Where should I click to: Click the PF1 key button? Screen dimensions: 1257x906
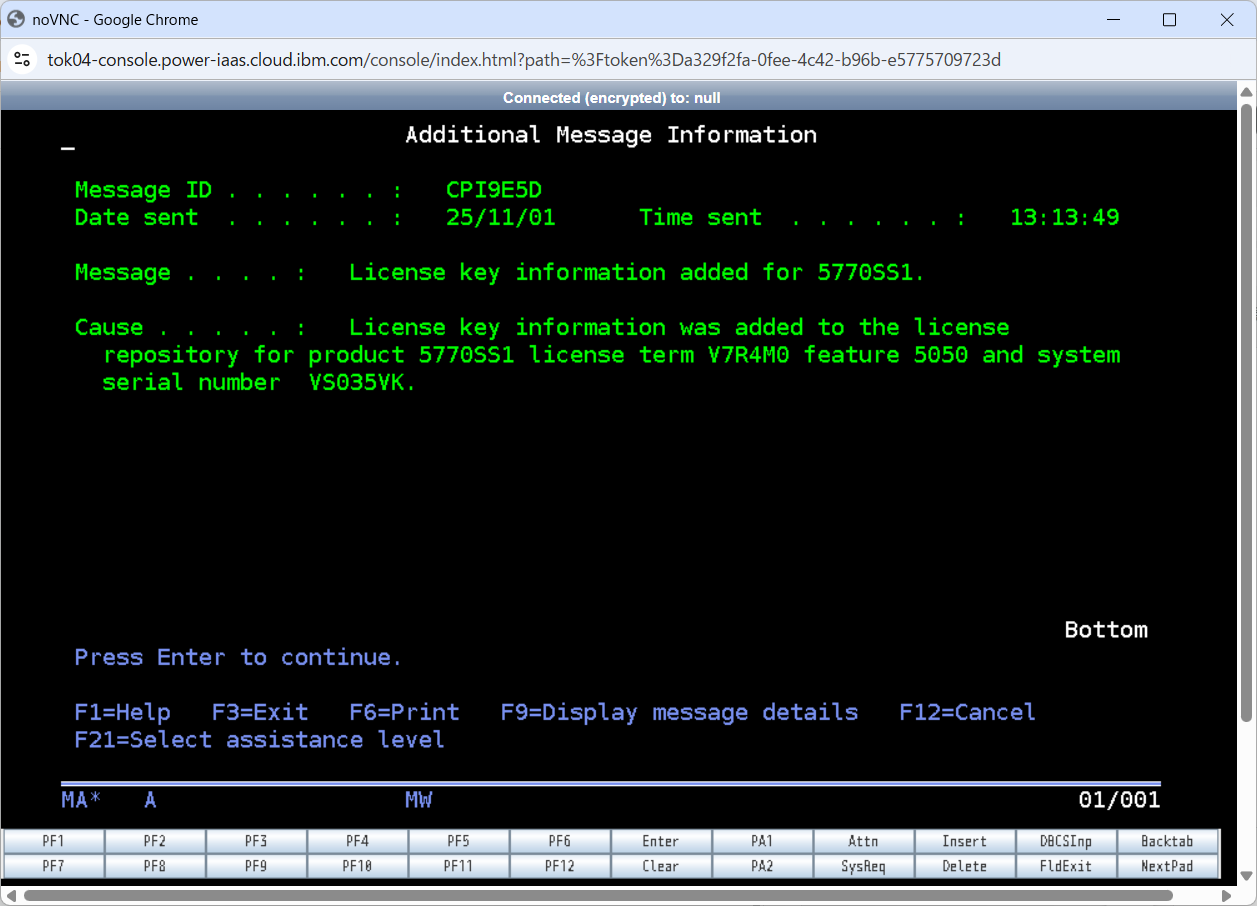pyautogui.click(x=54, y=841)
